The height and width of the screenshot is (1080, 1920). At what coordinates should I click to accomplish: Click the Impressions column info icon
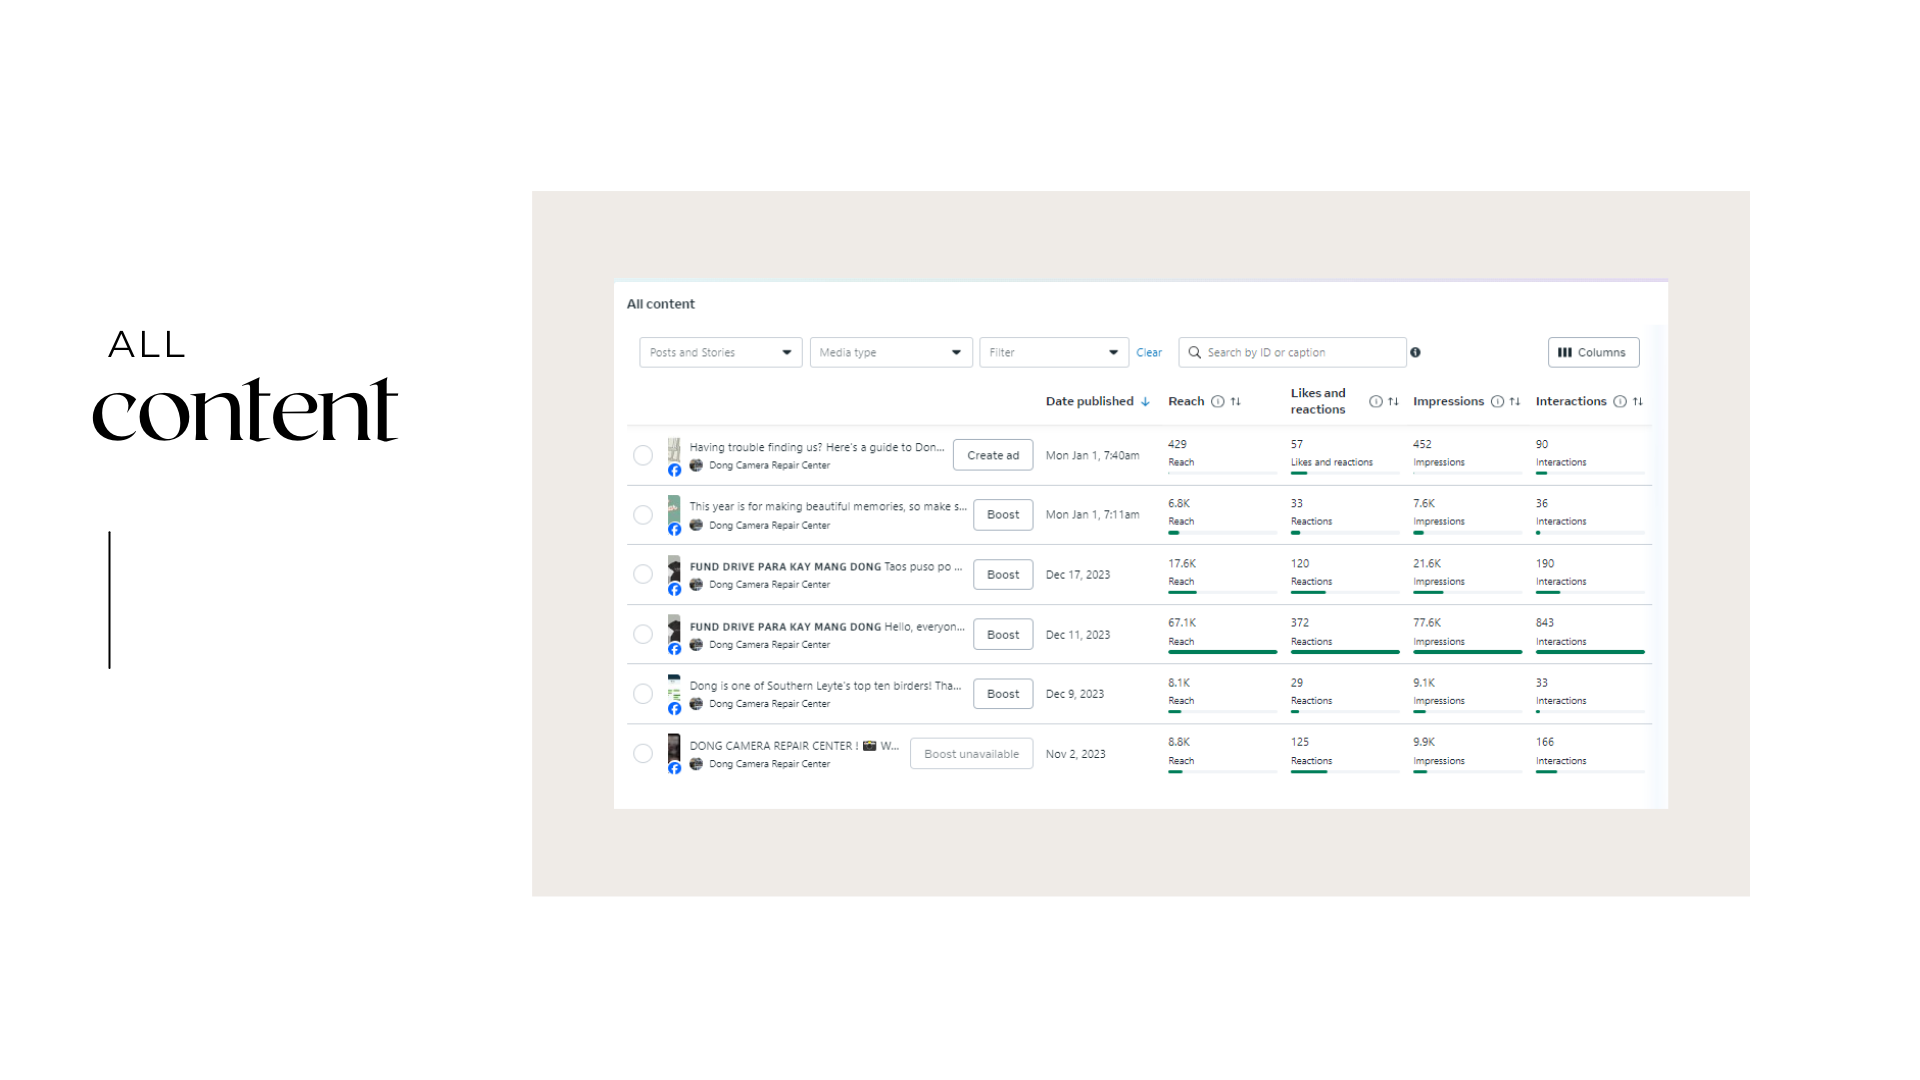(x=1497, y=402)
